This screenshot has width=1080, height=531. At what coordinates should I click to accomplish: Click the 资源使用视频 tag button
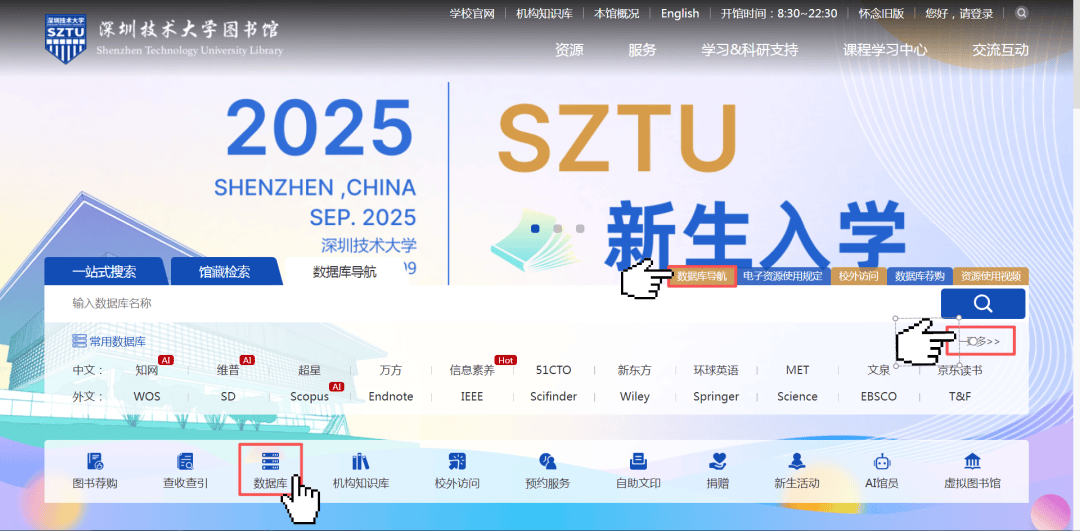990,276
